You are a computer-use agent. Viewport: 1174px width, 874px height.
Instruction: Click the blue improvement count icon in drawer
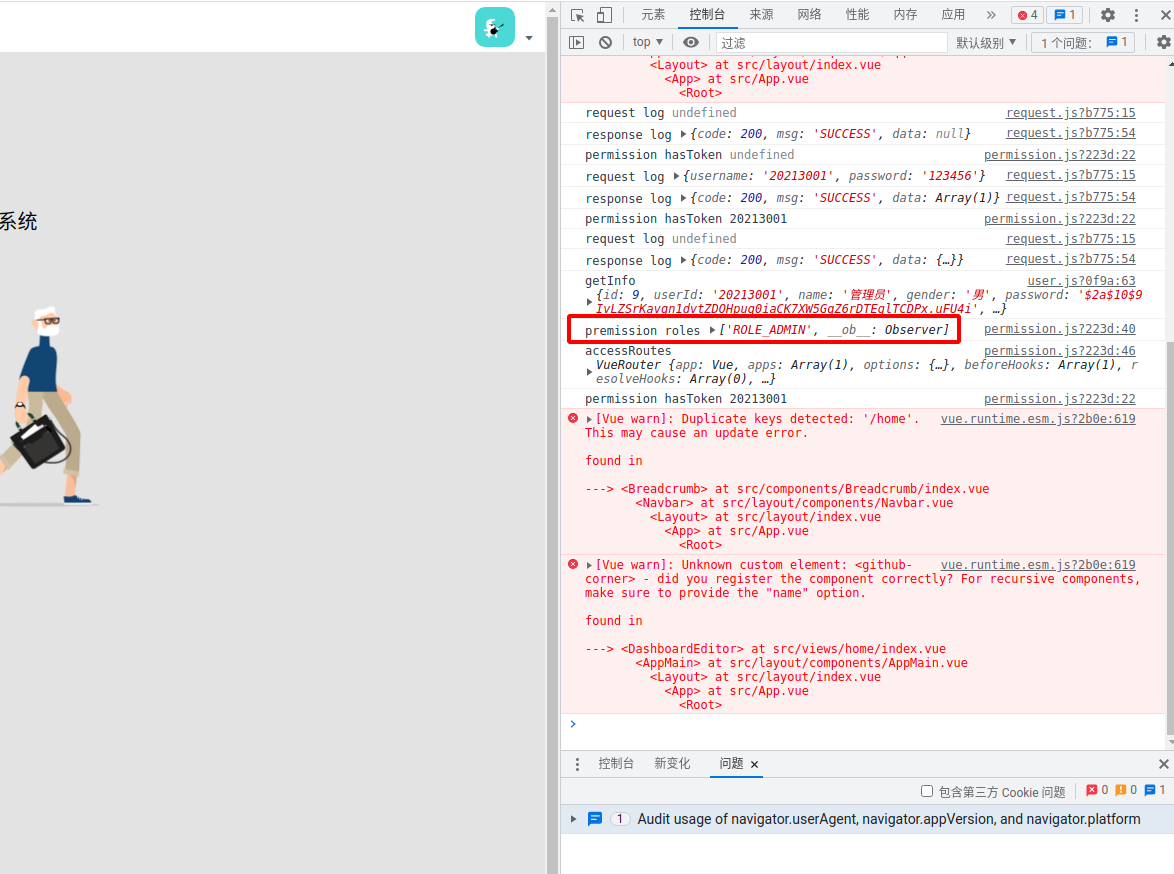point(1149,790)
